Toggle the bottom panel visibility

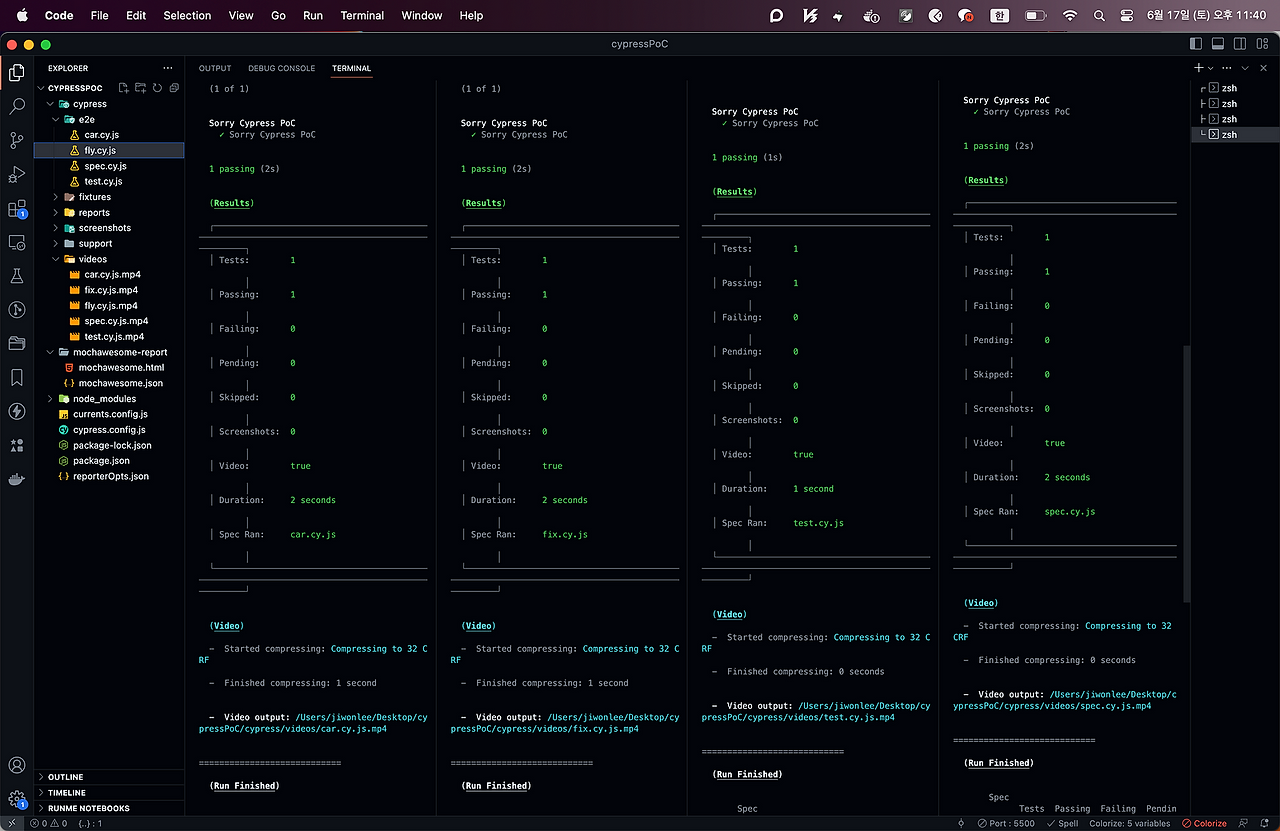point(1218,44)
